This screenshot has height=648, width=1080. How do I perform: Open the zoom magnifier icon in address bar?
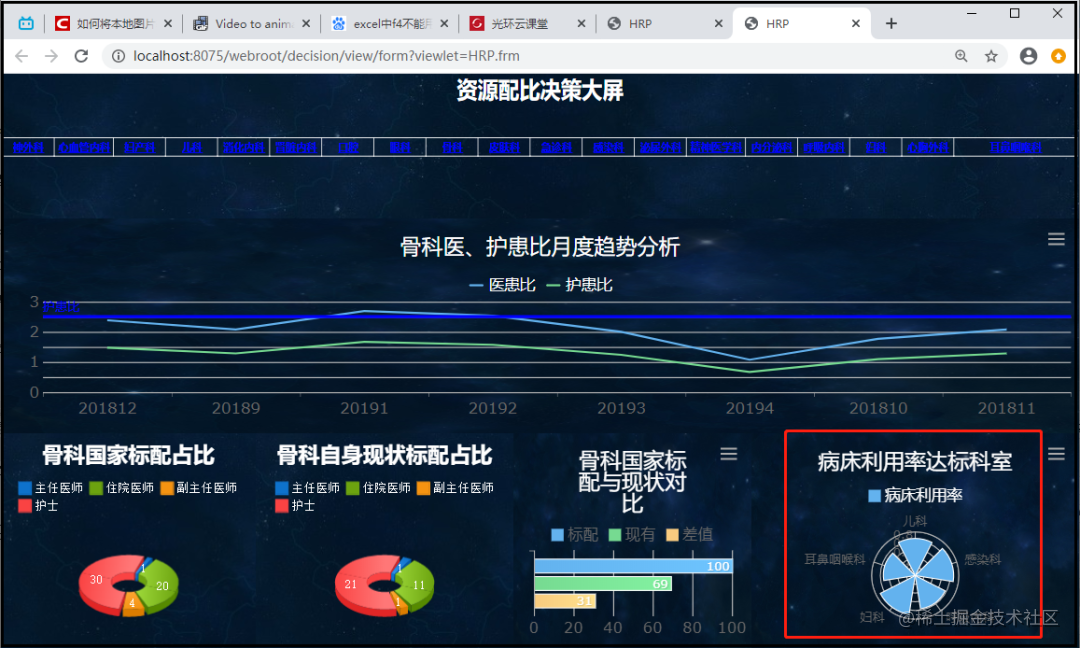pyautogui.click(x=961, y=56)
